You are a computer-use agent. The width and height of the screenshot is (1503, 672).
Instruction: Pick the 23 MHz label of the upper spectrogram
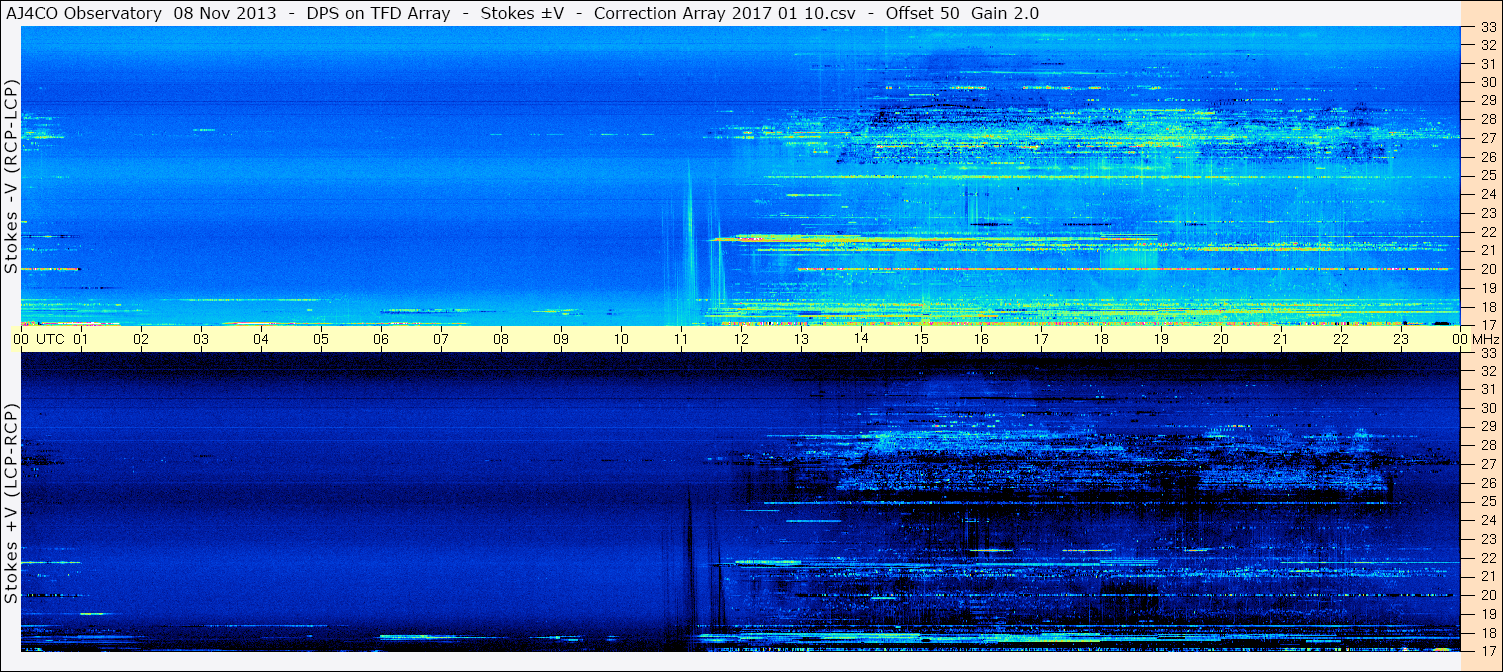click(x=1487, y=213)
